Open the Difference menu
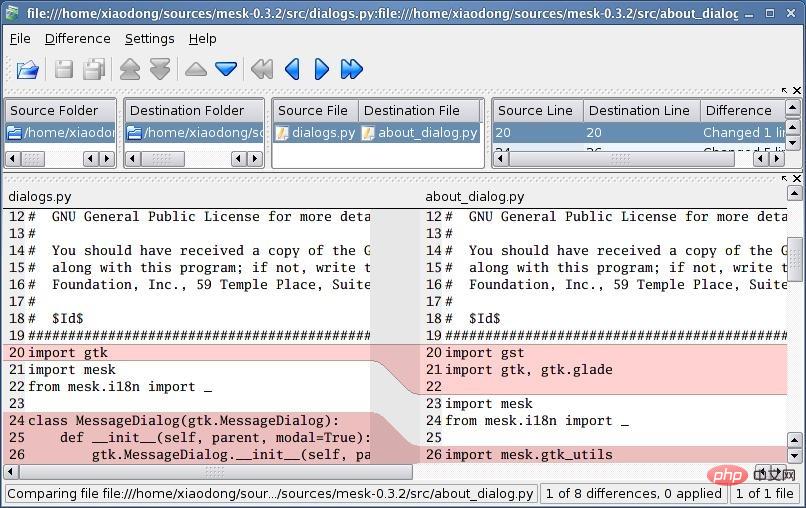Viewport: 806px width, 508px height. pyautogui.click(x=78, y=39)
